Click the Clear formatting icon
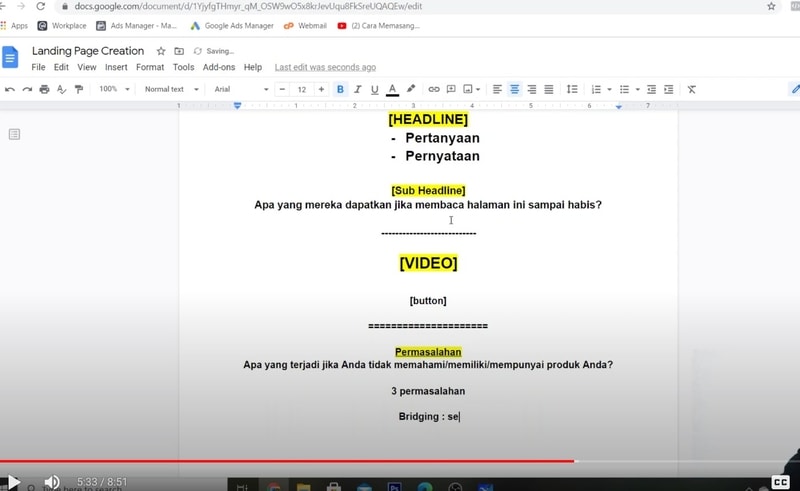 coord(691,90)
